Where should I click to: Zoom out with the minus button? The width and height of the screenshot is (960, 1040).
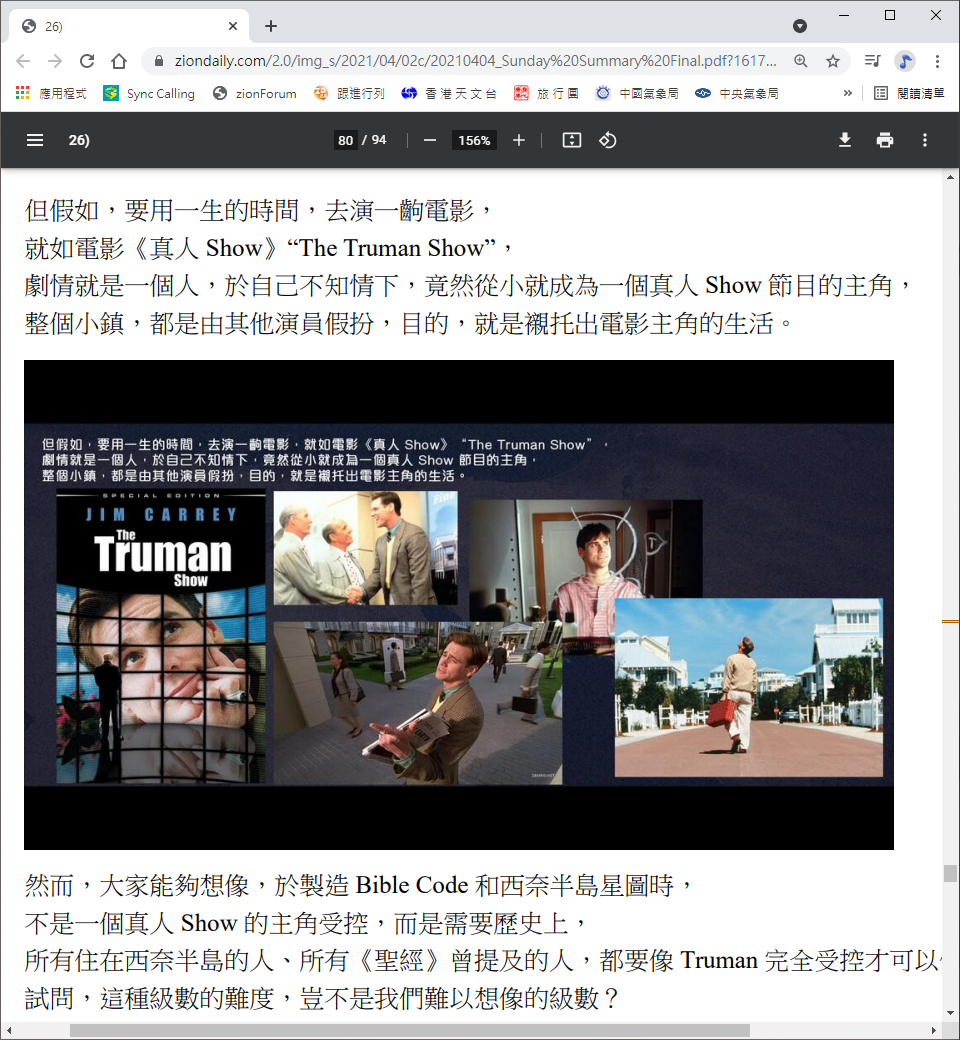pyautogui.click(x=430, y=140)
